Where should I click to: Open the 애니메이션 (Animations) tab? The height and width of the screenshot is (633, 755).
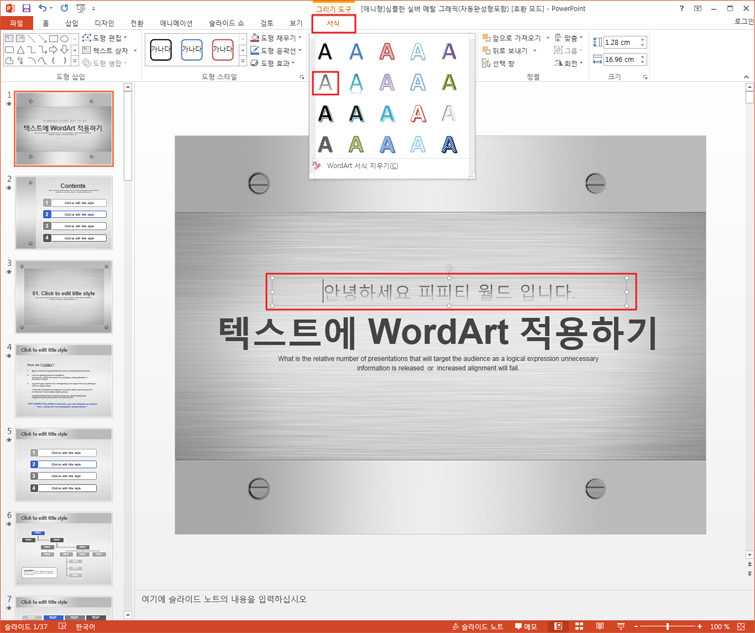[x=176, y=23]
